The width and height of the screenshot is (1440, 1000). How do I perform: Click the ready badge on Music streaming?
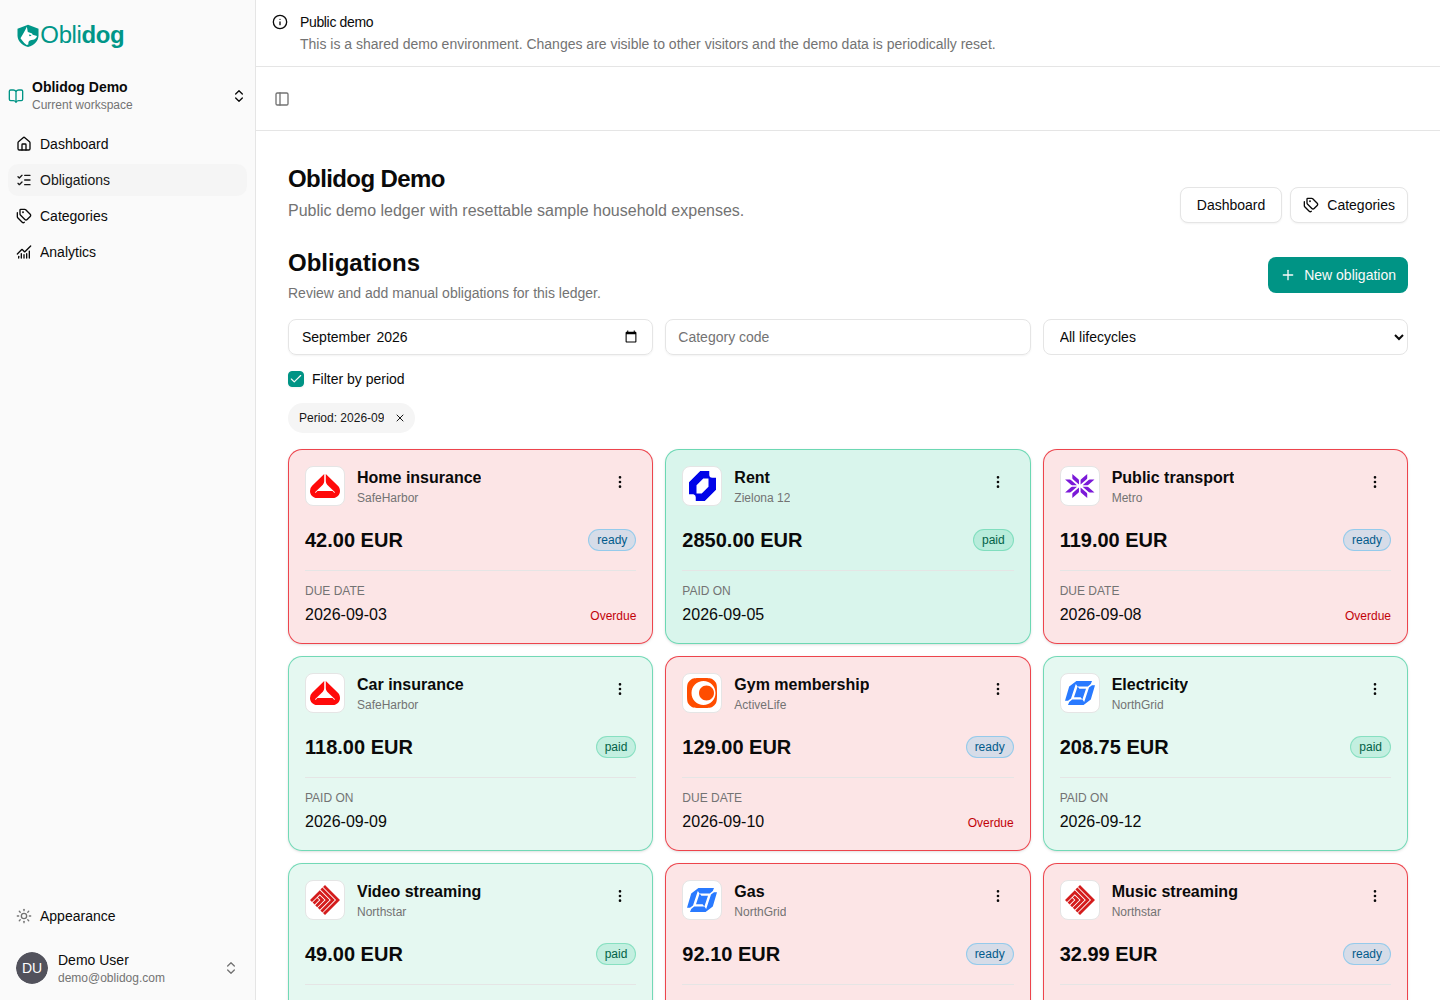click(x=1367, y=954)
